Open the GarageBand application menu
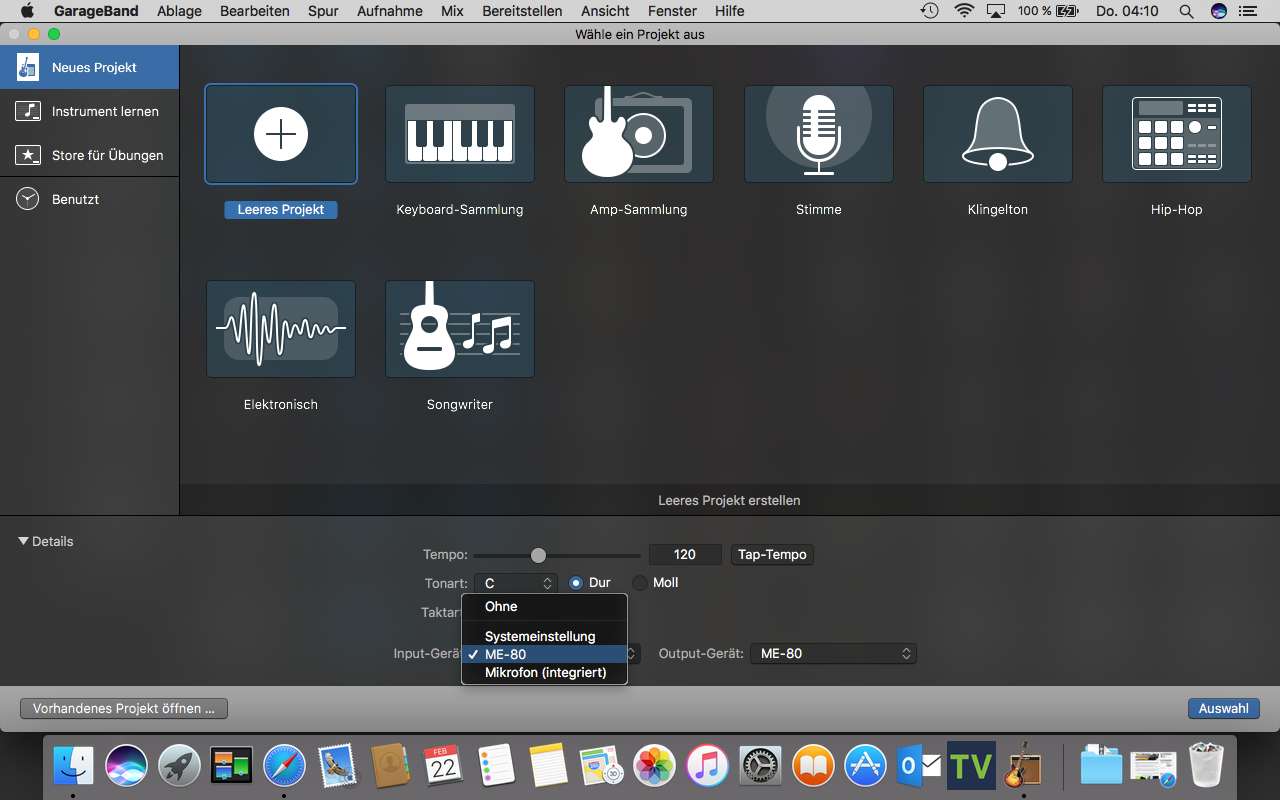This screenshot has height=800, width=1280. click(97, 11)
